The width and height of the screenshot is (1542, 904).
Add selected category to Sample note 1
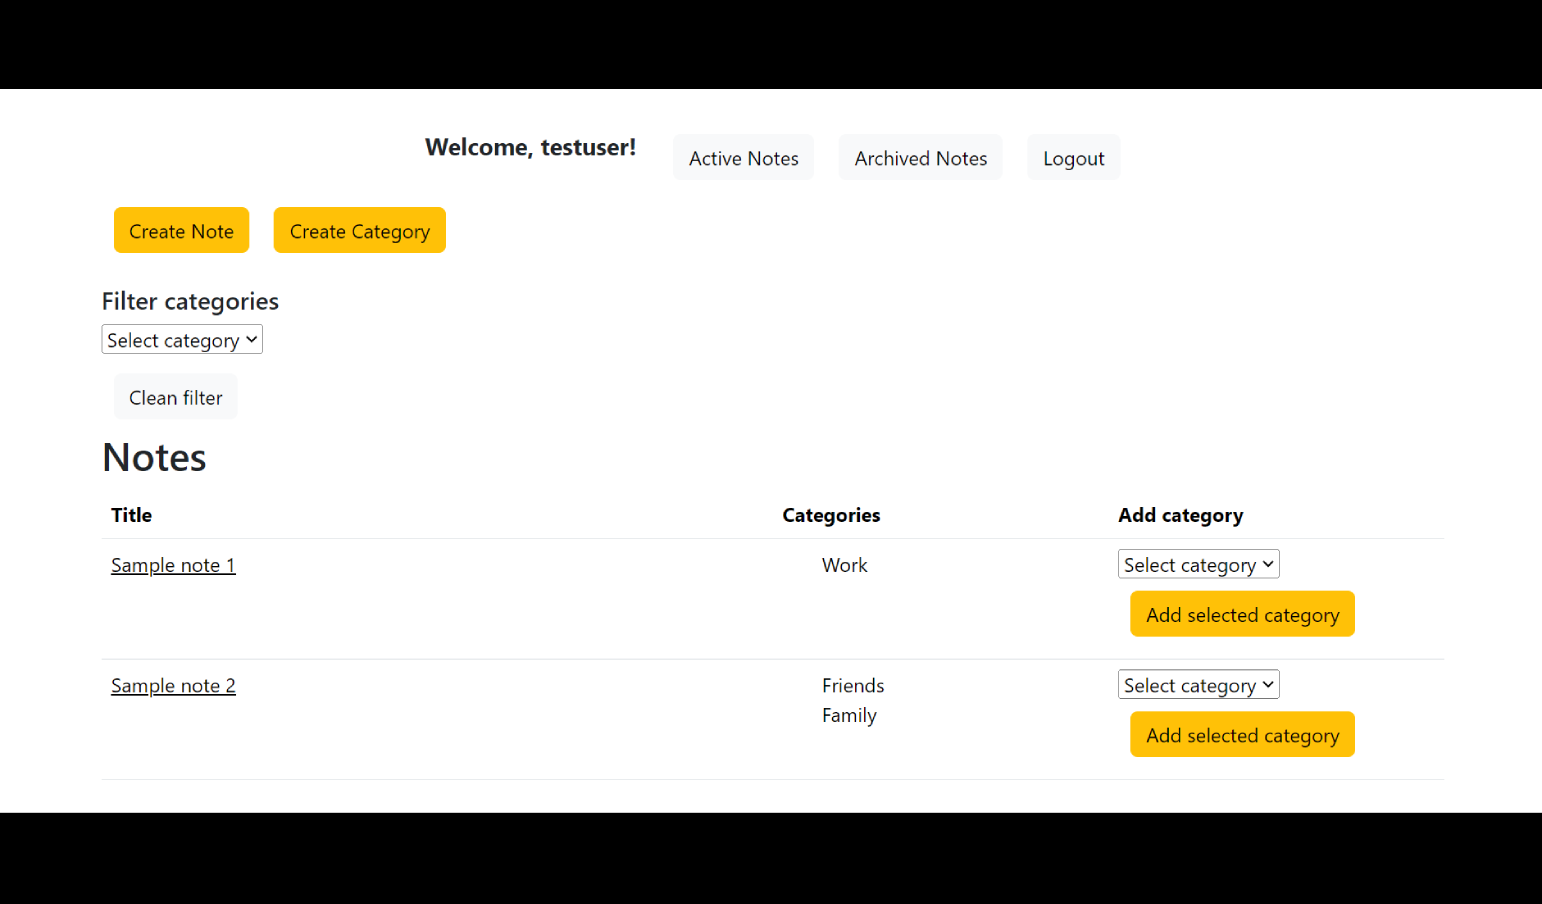(x=1242, y=614)
